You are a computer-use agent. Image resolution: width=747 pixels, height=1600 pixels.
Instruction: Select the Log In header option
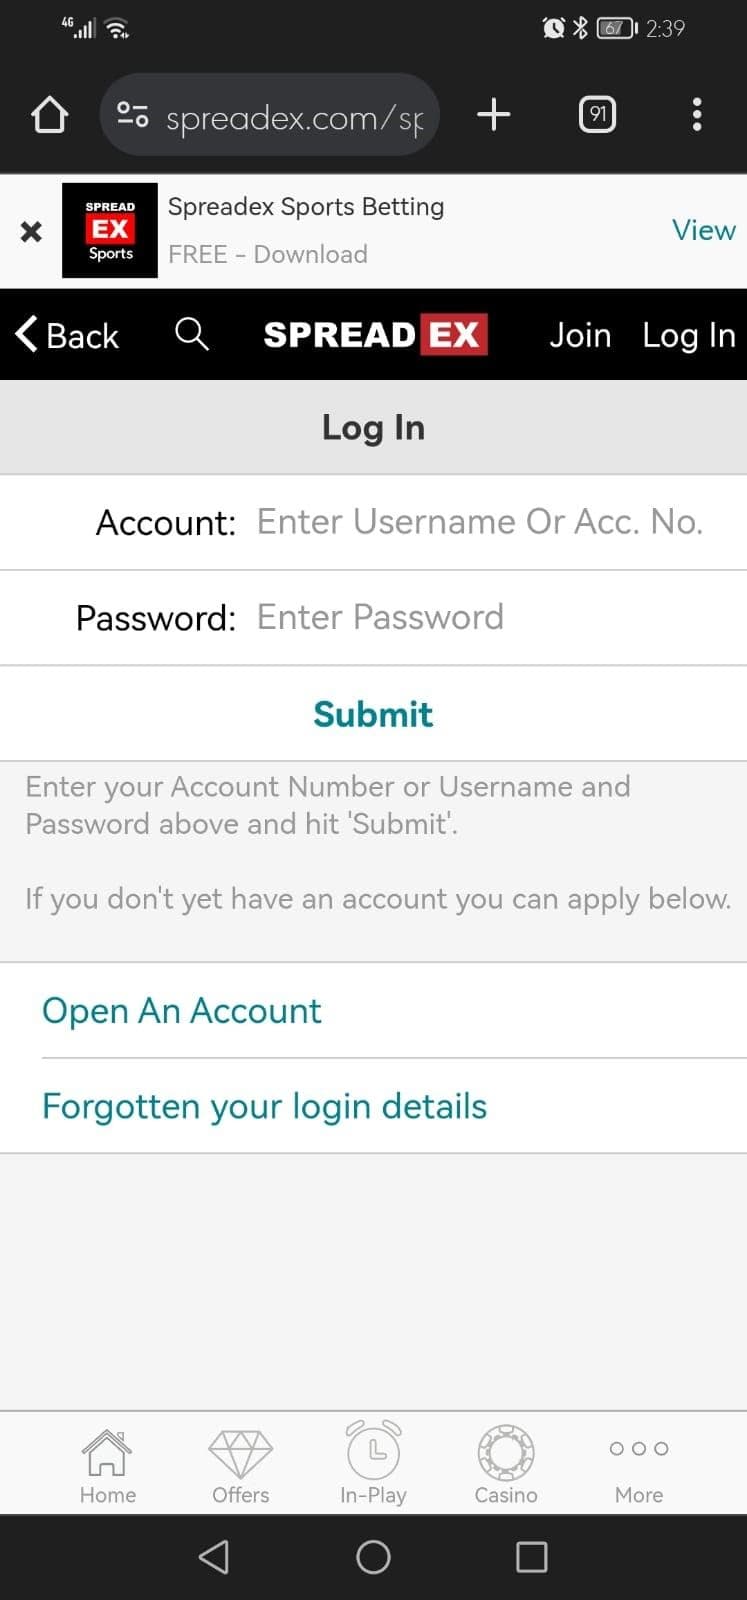click(689, 335)
